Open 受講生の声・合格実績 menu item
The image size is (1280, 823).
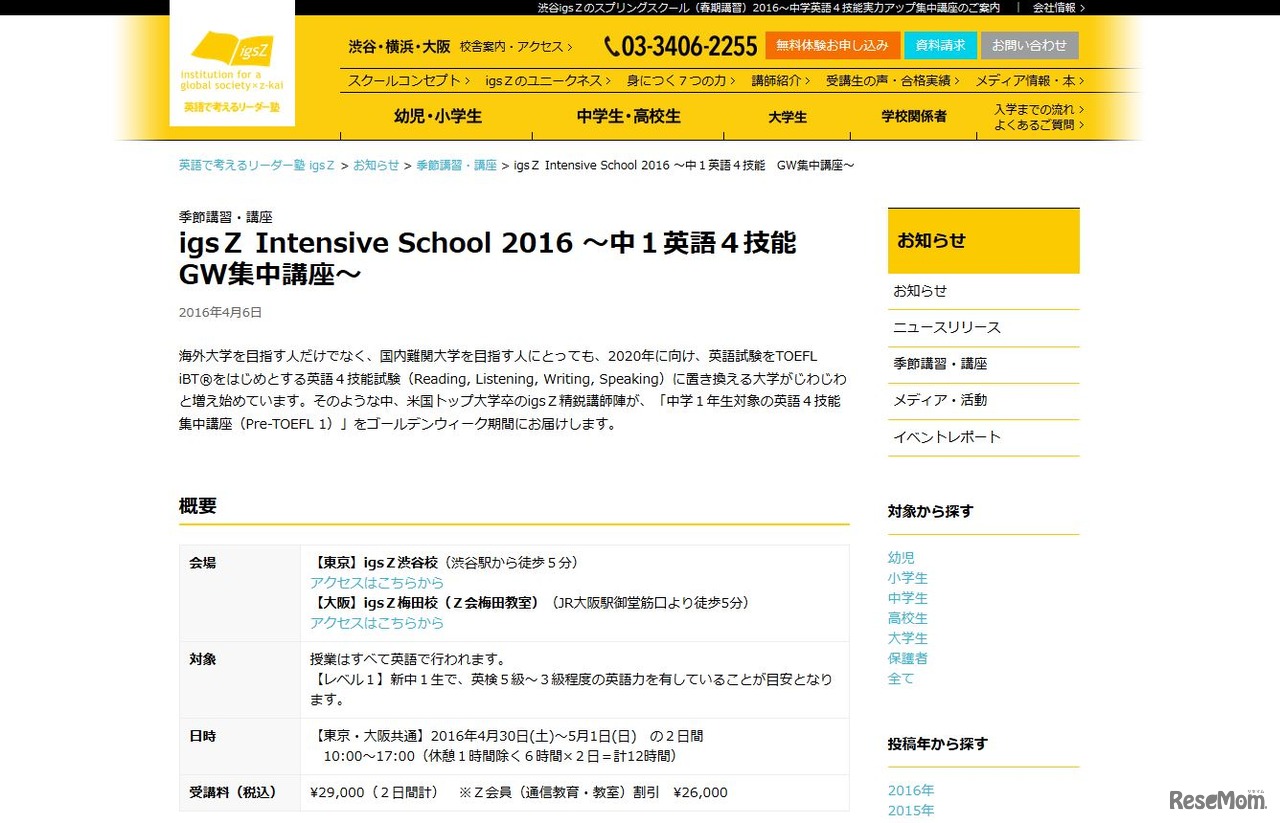tap(893, 81)
